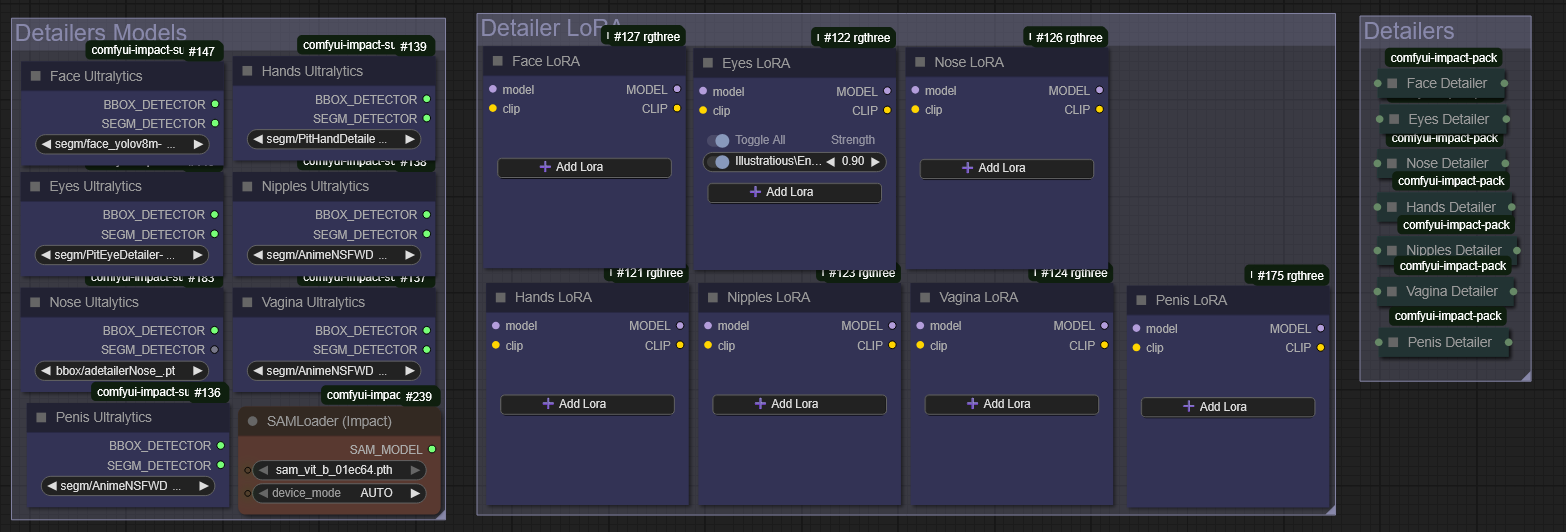Collapse the Nose Ultalytics node
The image size is (1566, 532).
36,302
